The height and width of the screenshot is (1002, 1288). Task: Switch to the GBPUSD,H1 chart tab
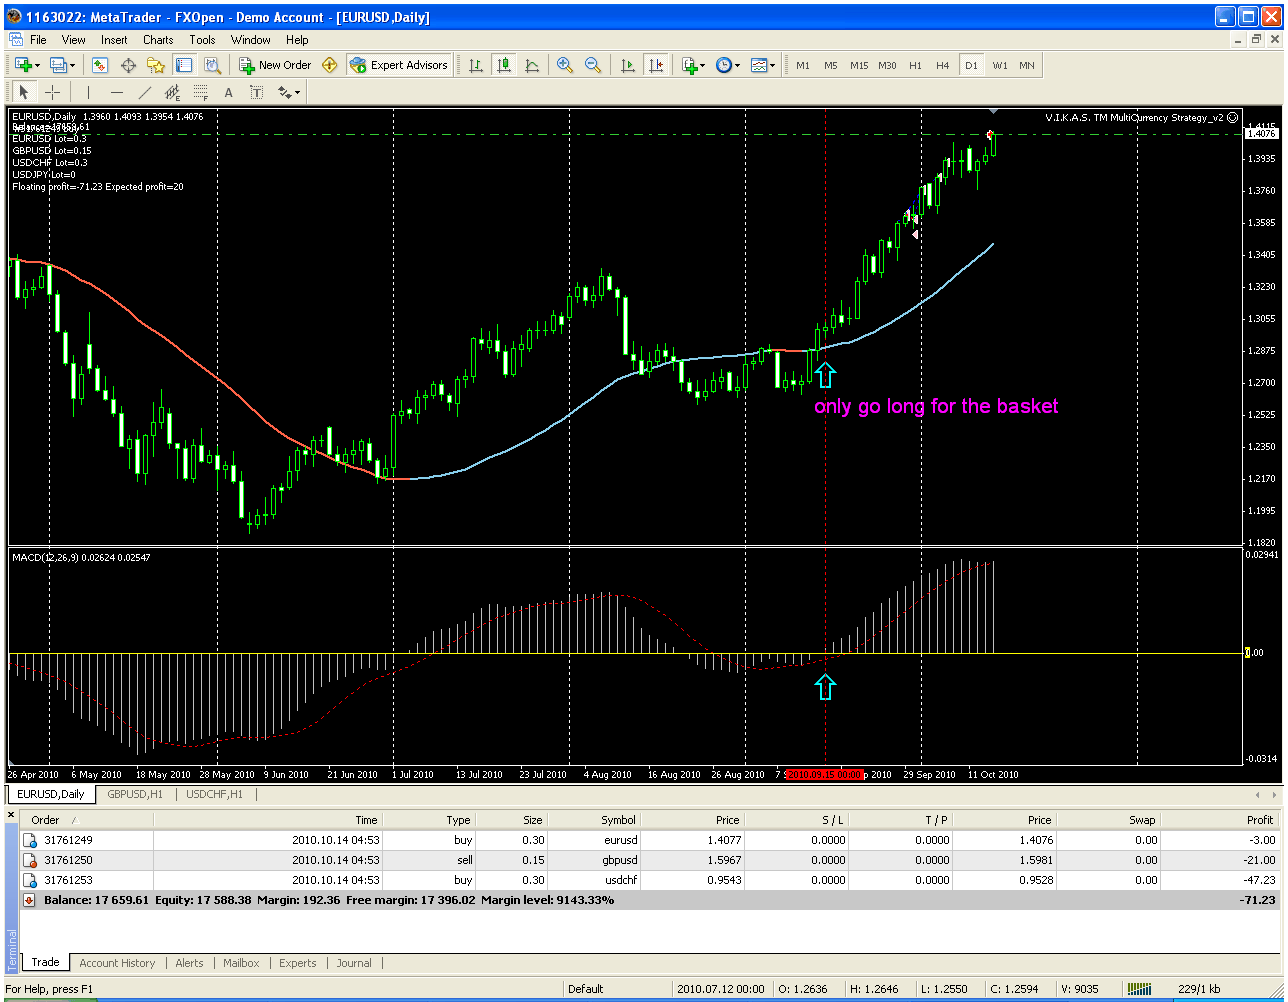click(x=135, y=794)
